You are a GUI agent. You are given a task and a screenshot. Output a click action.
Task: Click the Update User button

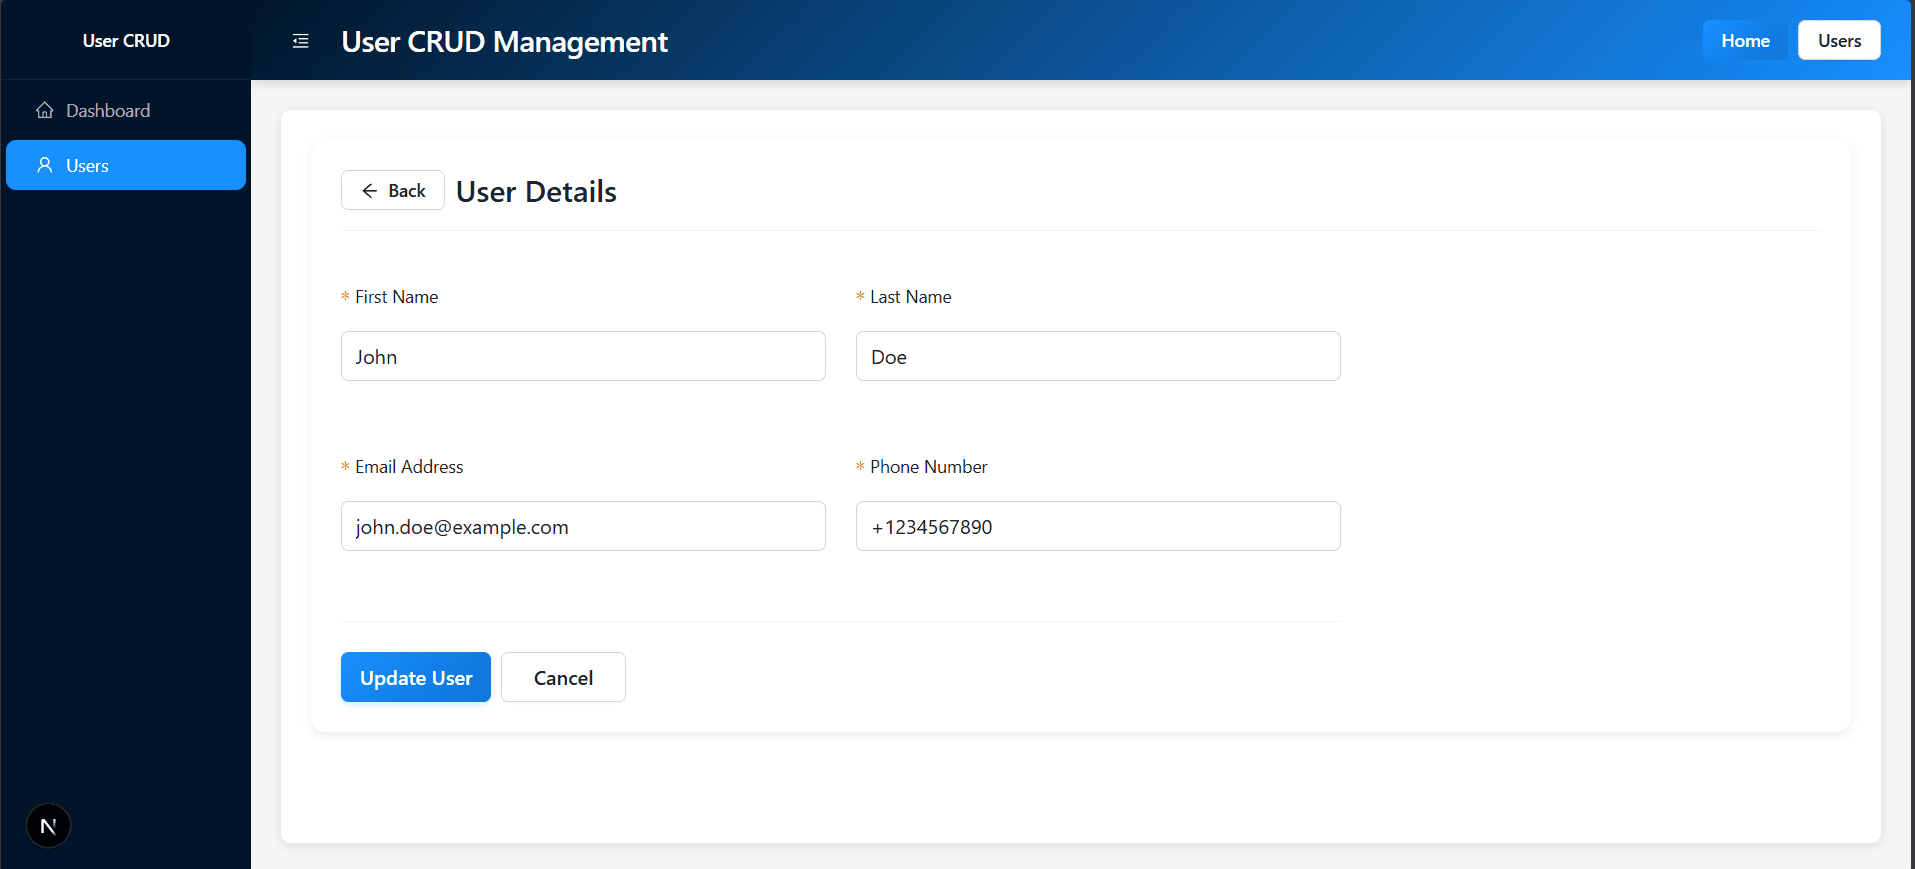pyautogui.click(x=416, y=678)
